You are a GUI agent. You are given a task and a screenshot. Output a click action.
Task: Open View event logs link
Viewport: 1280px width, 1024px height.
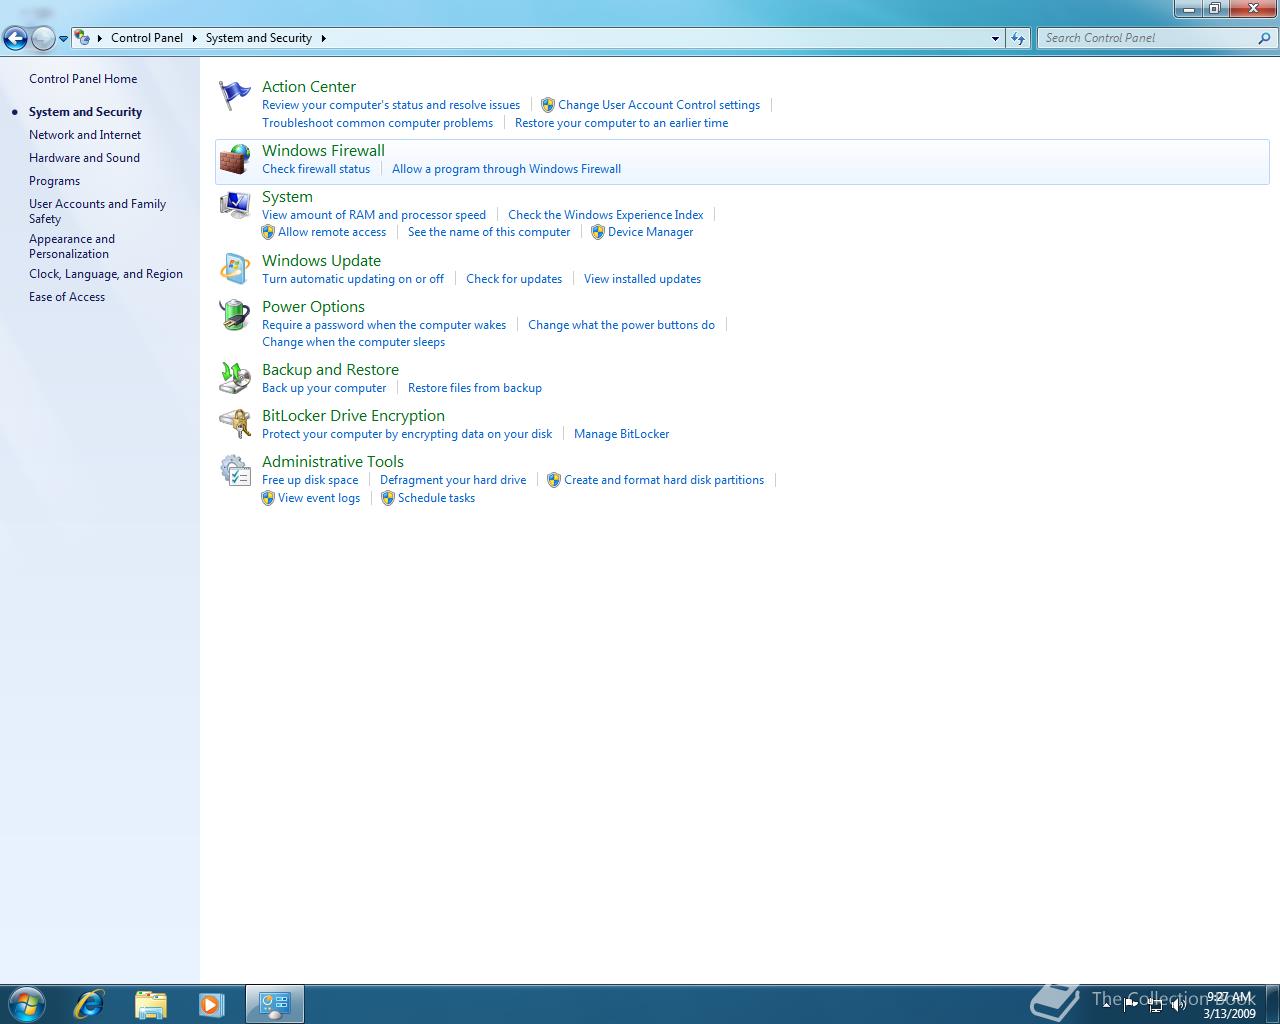[x=319, y=498]
